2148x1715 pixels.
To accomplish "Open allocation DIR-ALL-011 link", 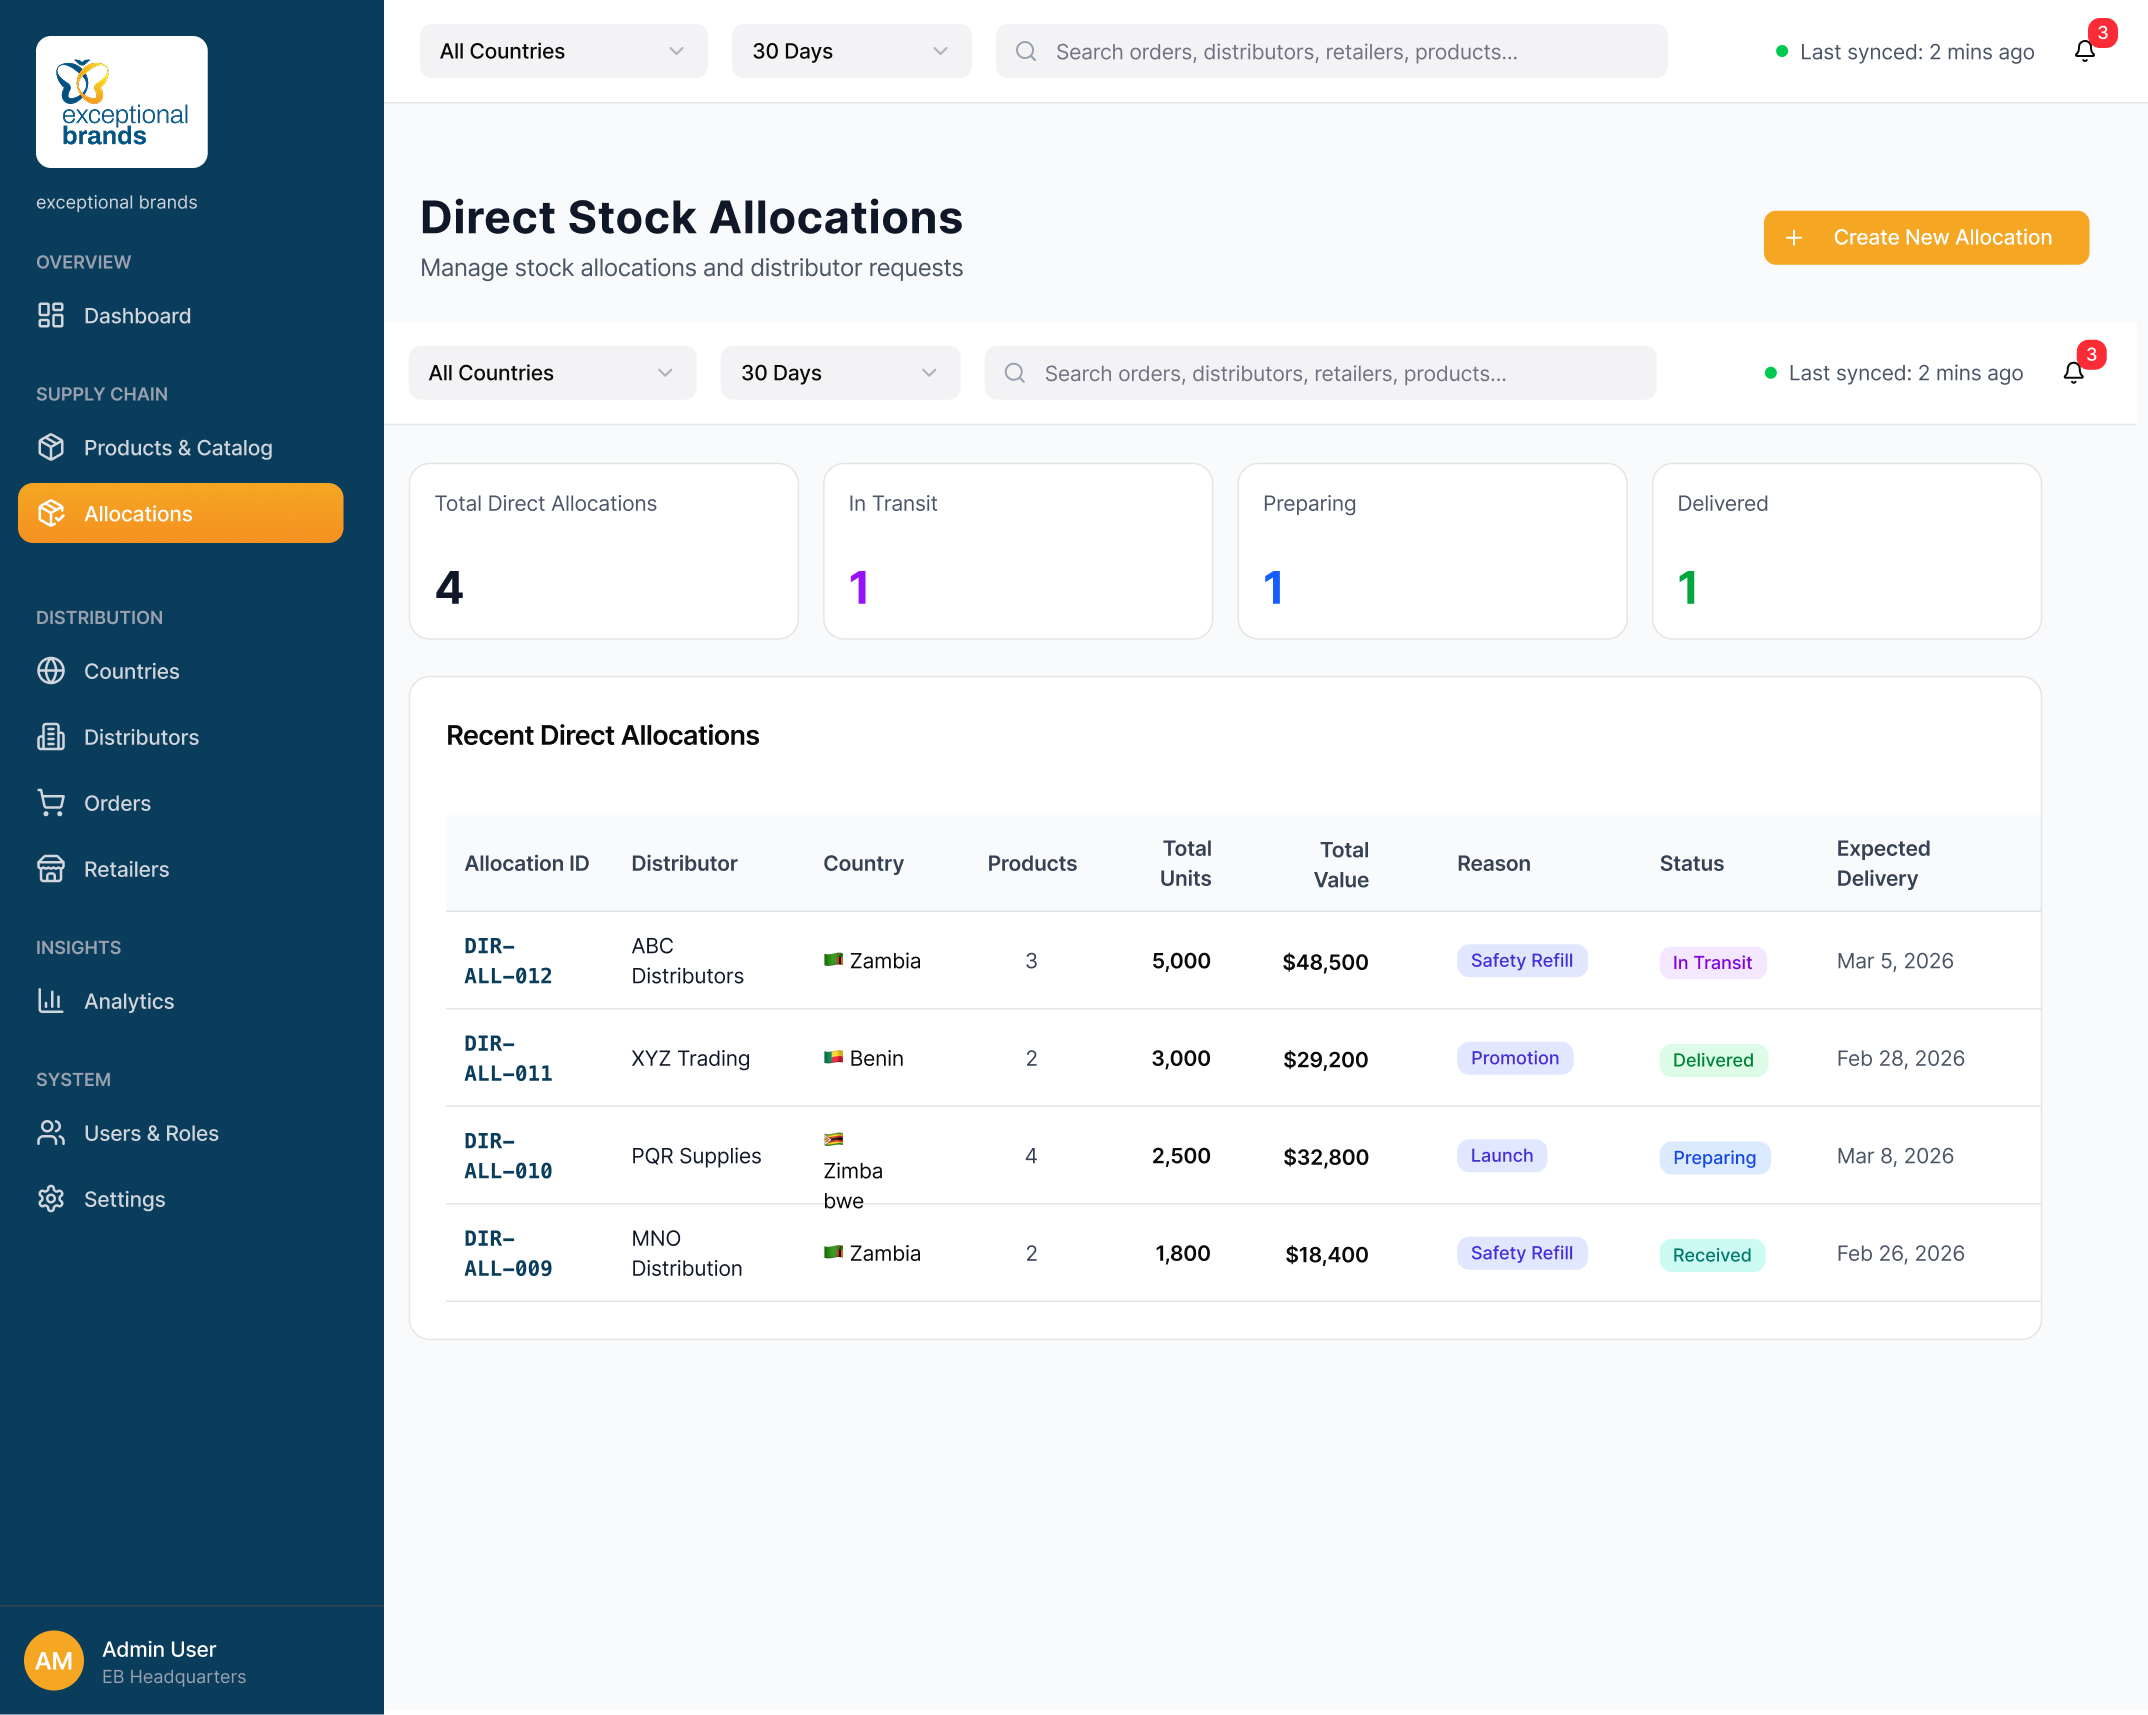I will point(508,1059).
